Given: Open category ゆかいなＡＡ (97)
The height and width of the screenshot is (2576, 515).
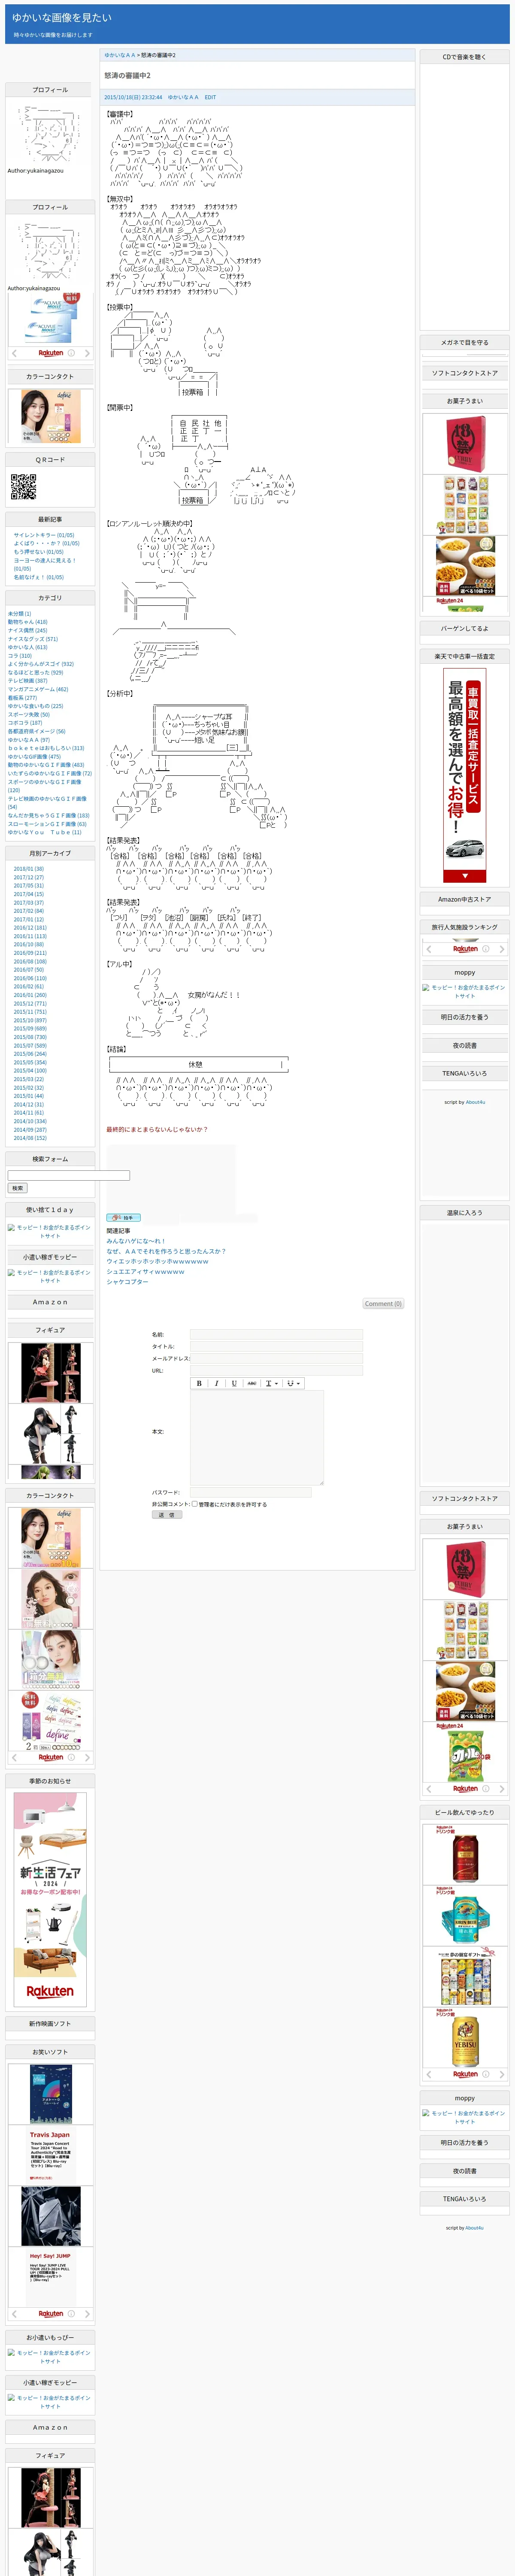Looking at the screenshot, I should (29, 740).
